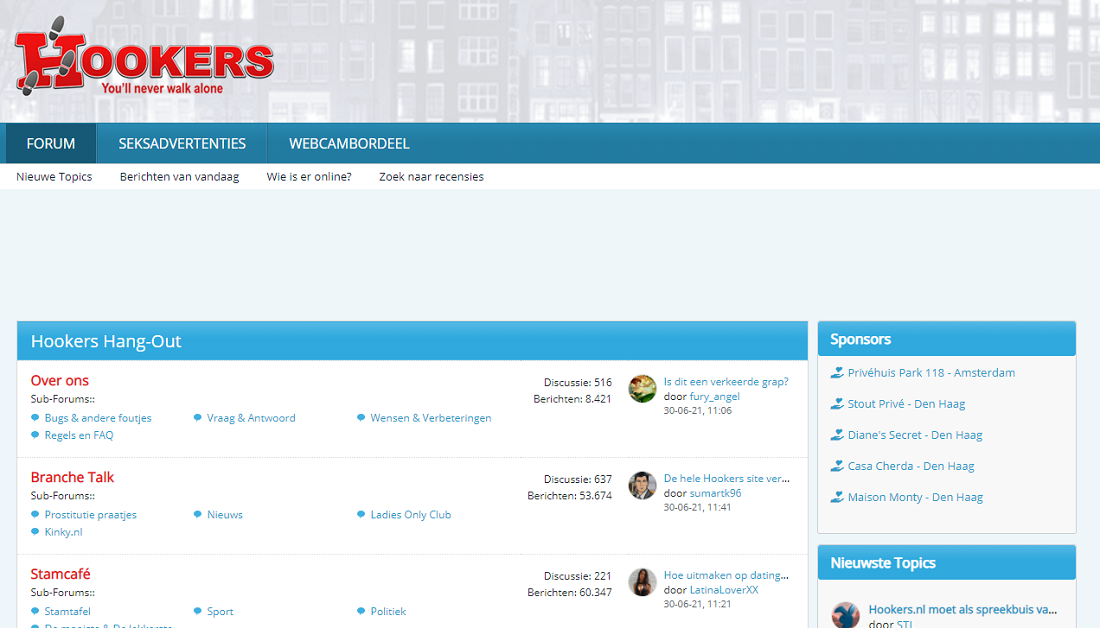Click the '30-06-21, 11:41' timestamp
The height and width of the screenshot is (628, 1100).
coord(697,507)
